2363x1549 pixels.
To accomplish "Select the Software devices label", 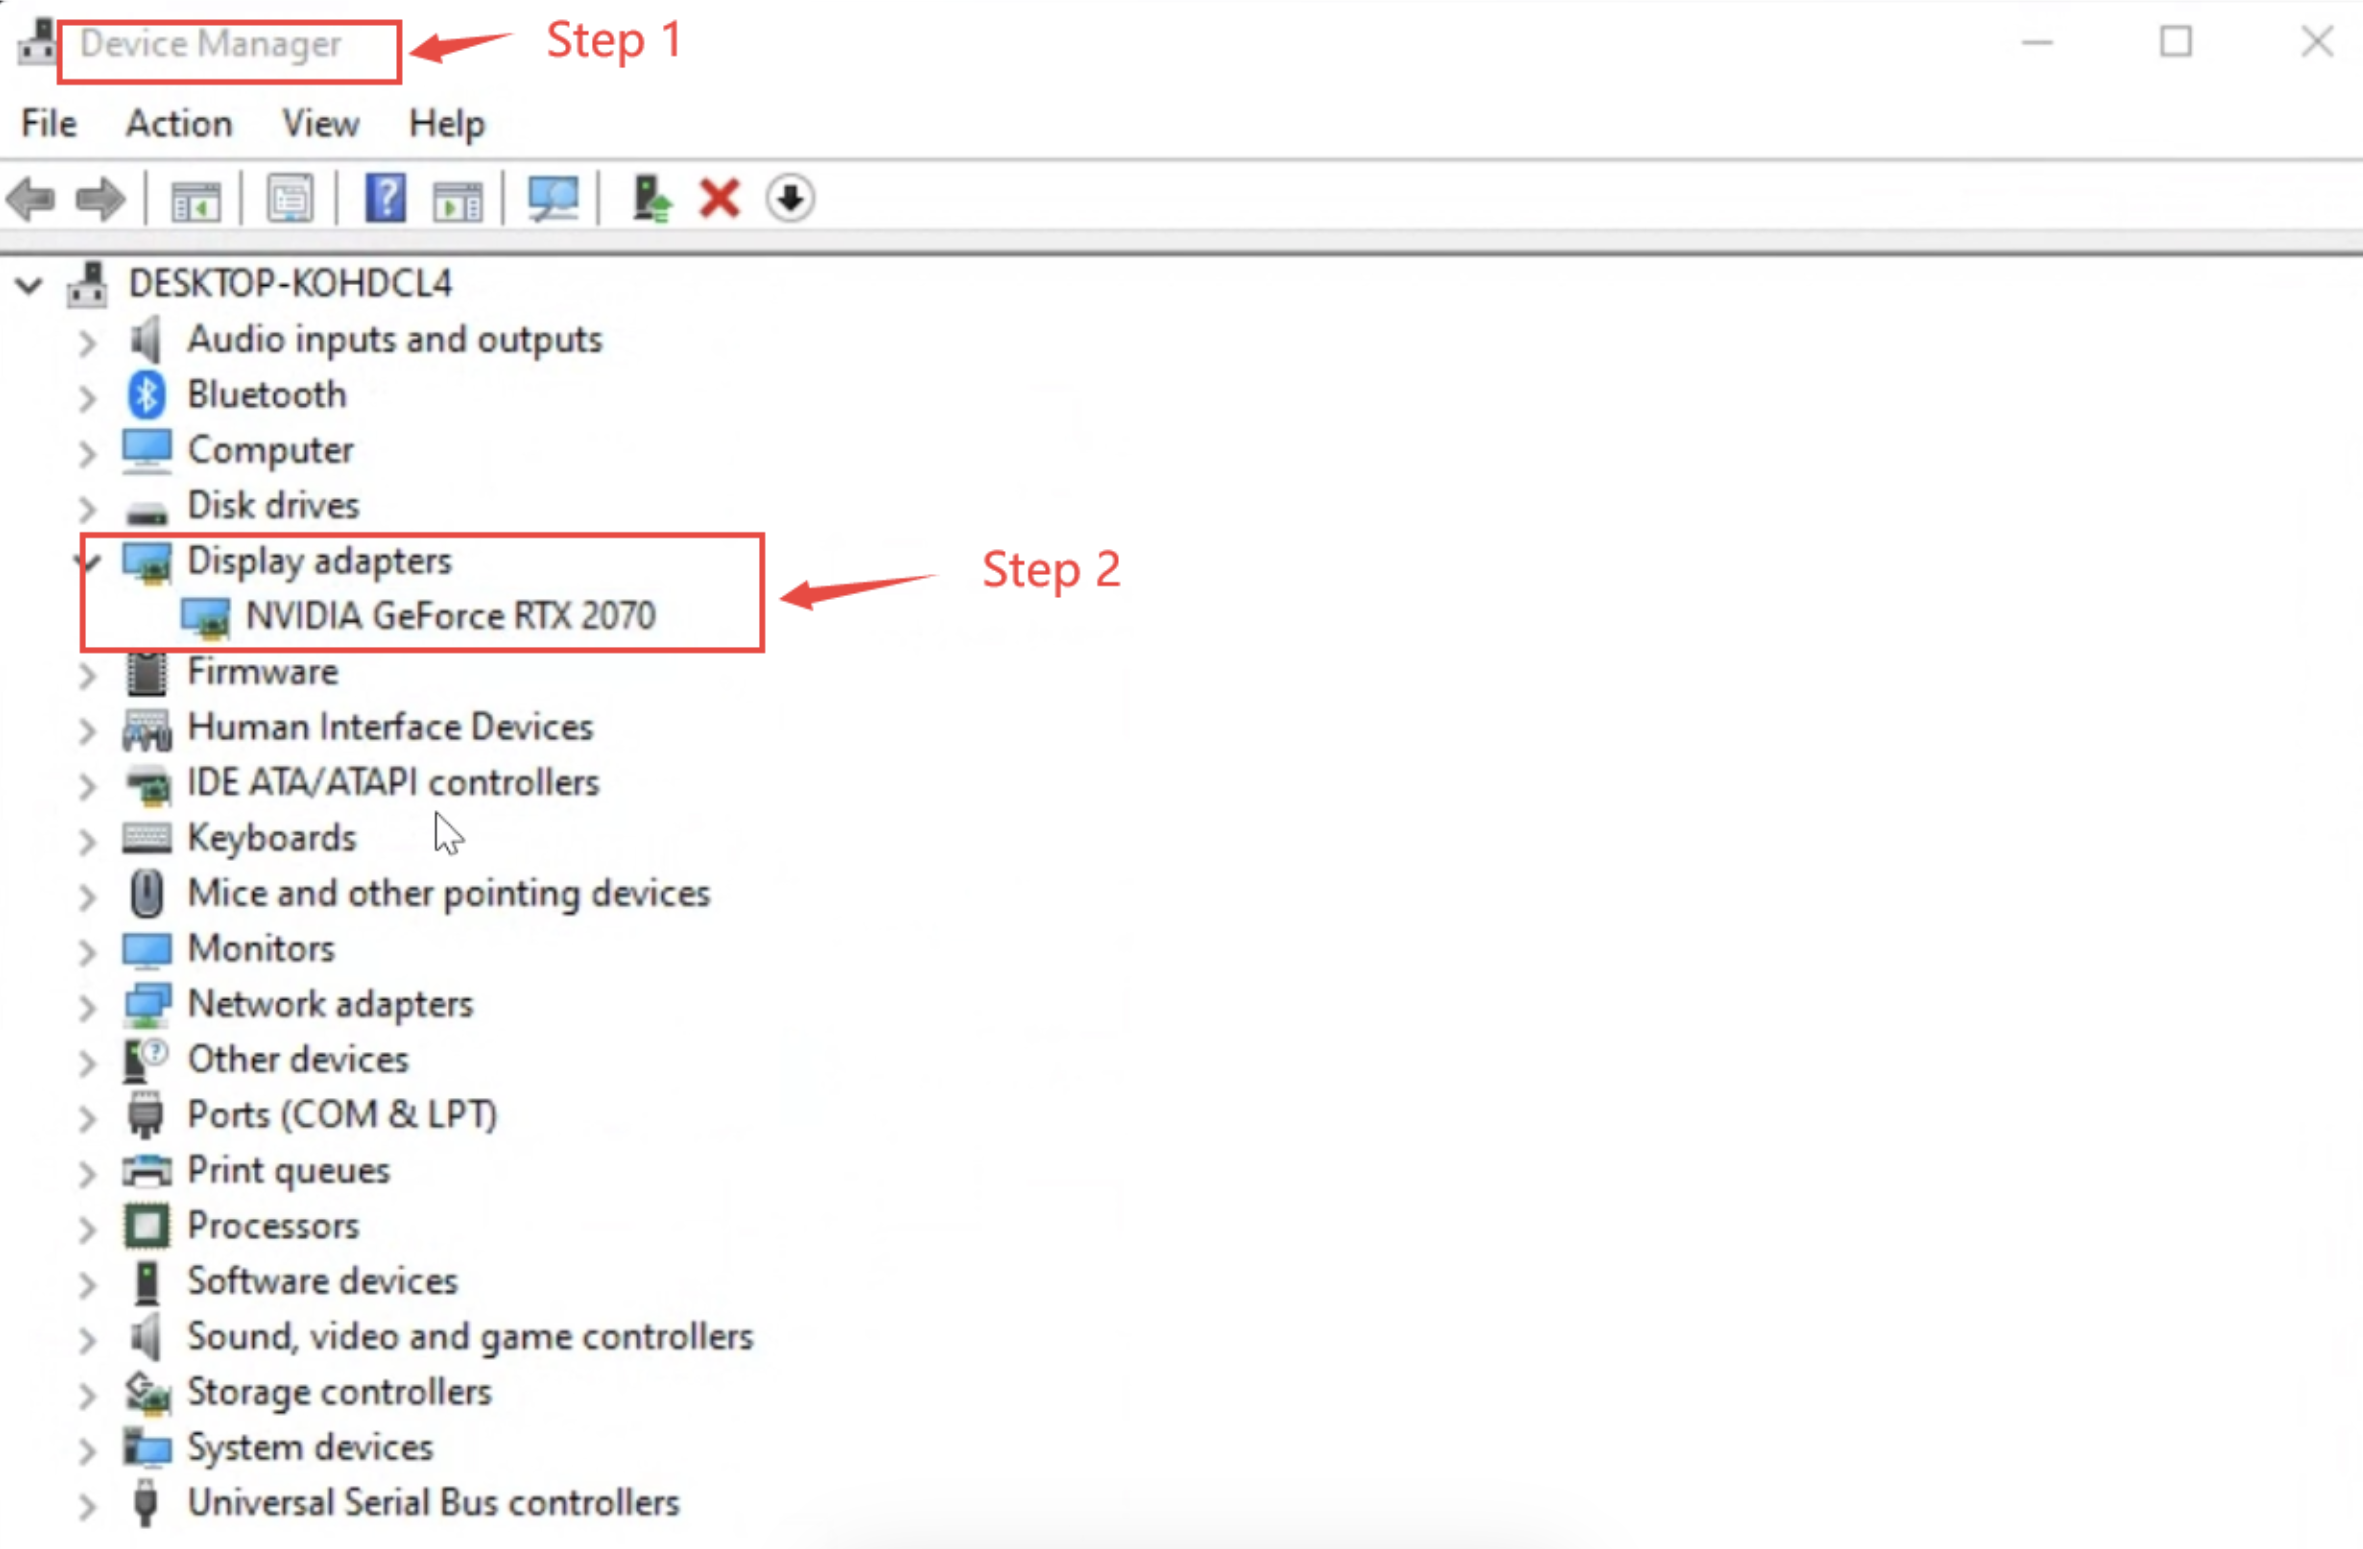I will coord(322,1281).
